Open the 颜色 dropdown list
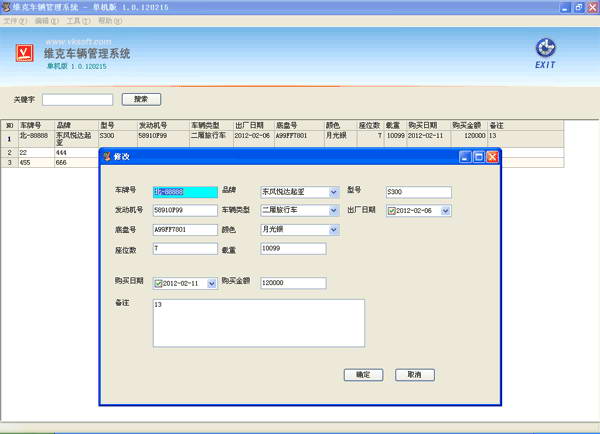 (333, 230)
